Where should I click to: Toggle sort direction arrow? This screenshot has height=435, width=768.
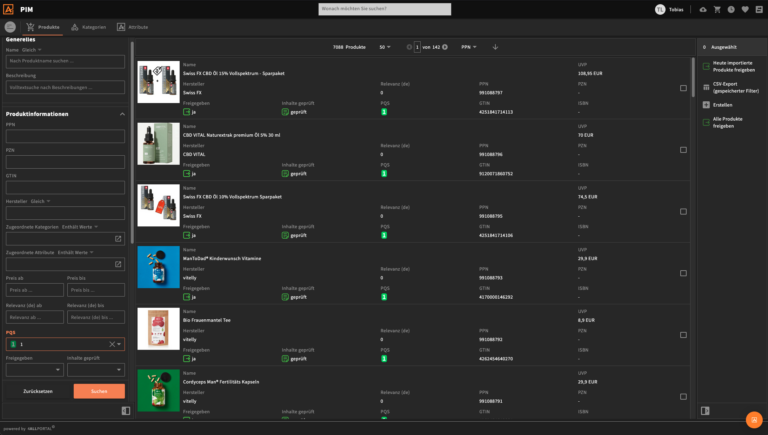point(495,47)
